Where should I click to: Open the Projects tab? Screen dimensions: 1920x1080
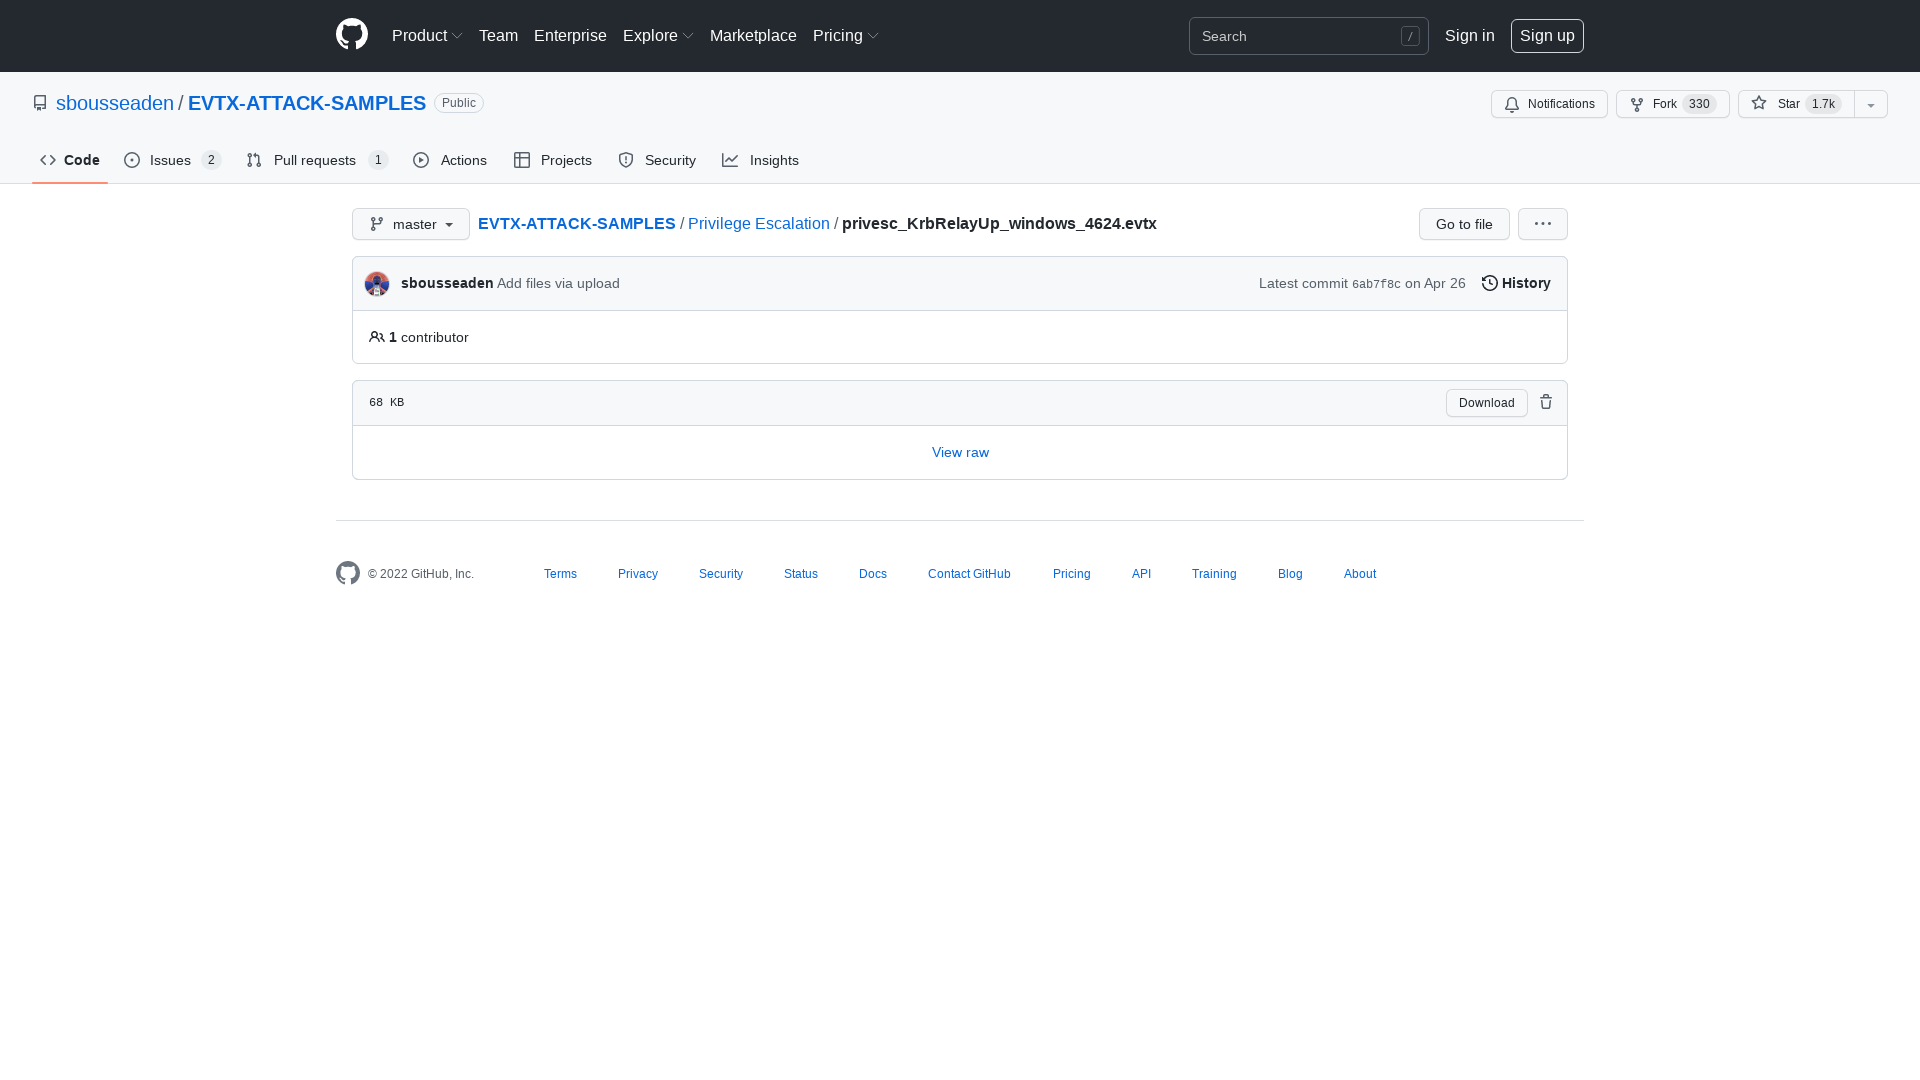click(553, 160)
